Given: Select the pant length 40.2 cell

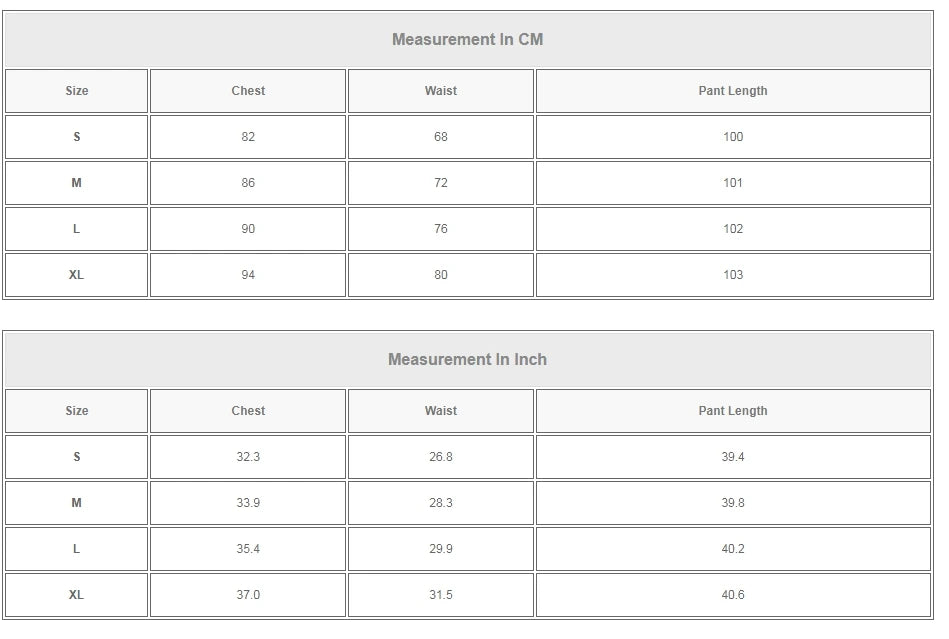Looking at the screenshot, I should (x=732, y=549).
